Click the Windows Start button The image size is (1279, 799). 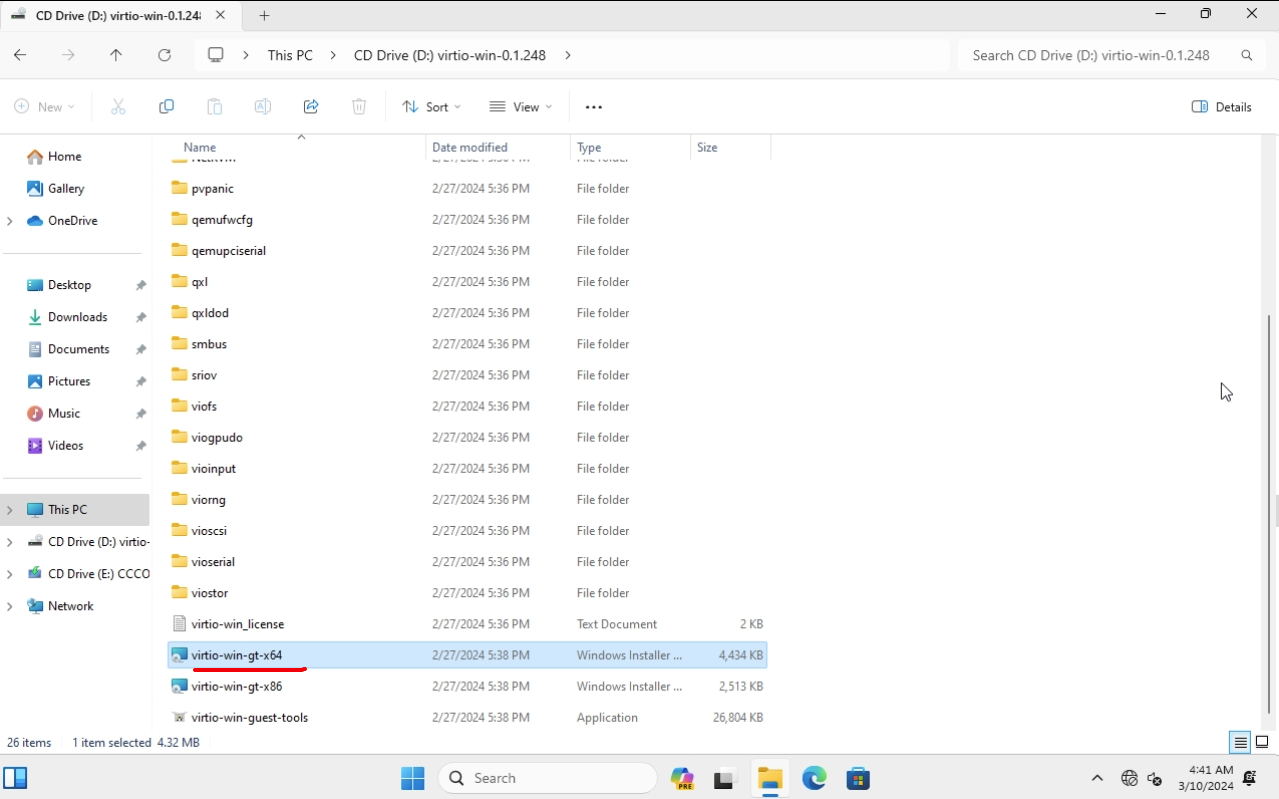[x=412, y=778]
